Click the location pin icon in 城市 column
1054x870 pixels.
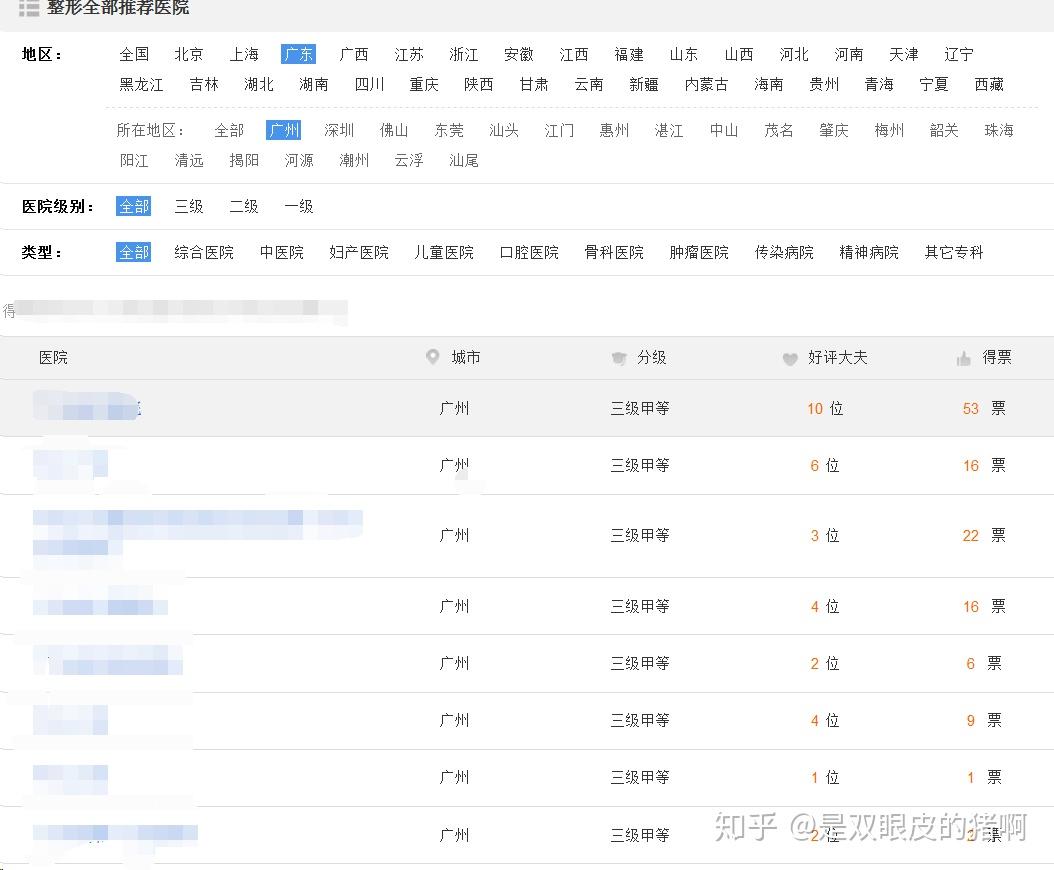pos(432,357)
